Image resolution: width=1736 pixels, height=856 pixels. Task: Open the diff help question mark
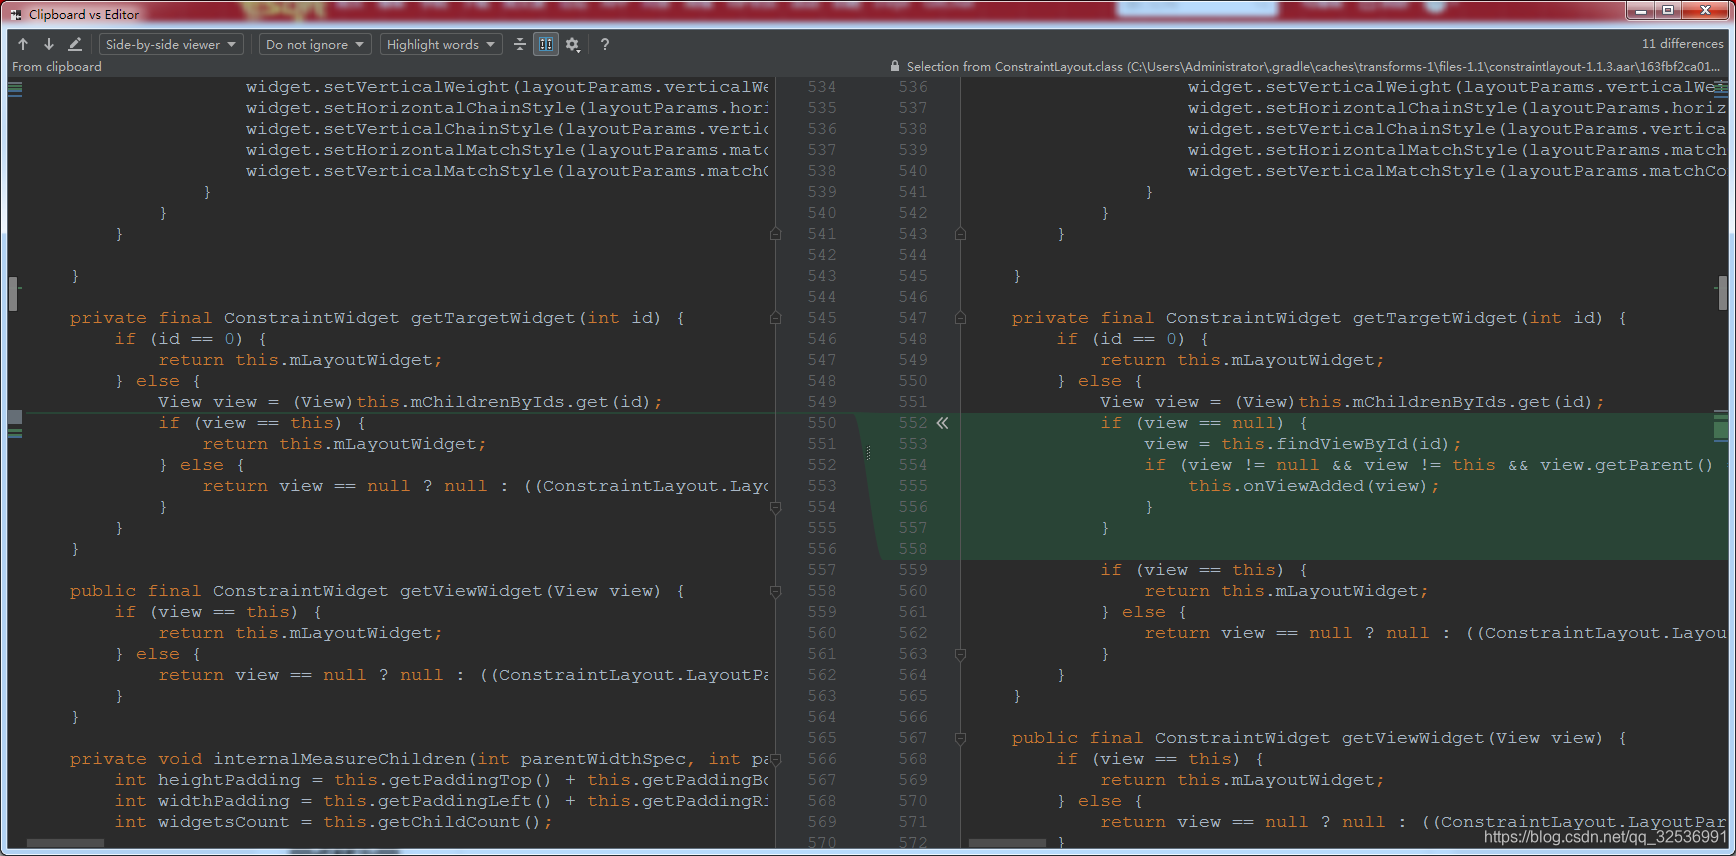(604, 44)
